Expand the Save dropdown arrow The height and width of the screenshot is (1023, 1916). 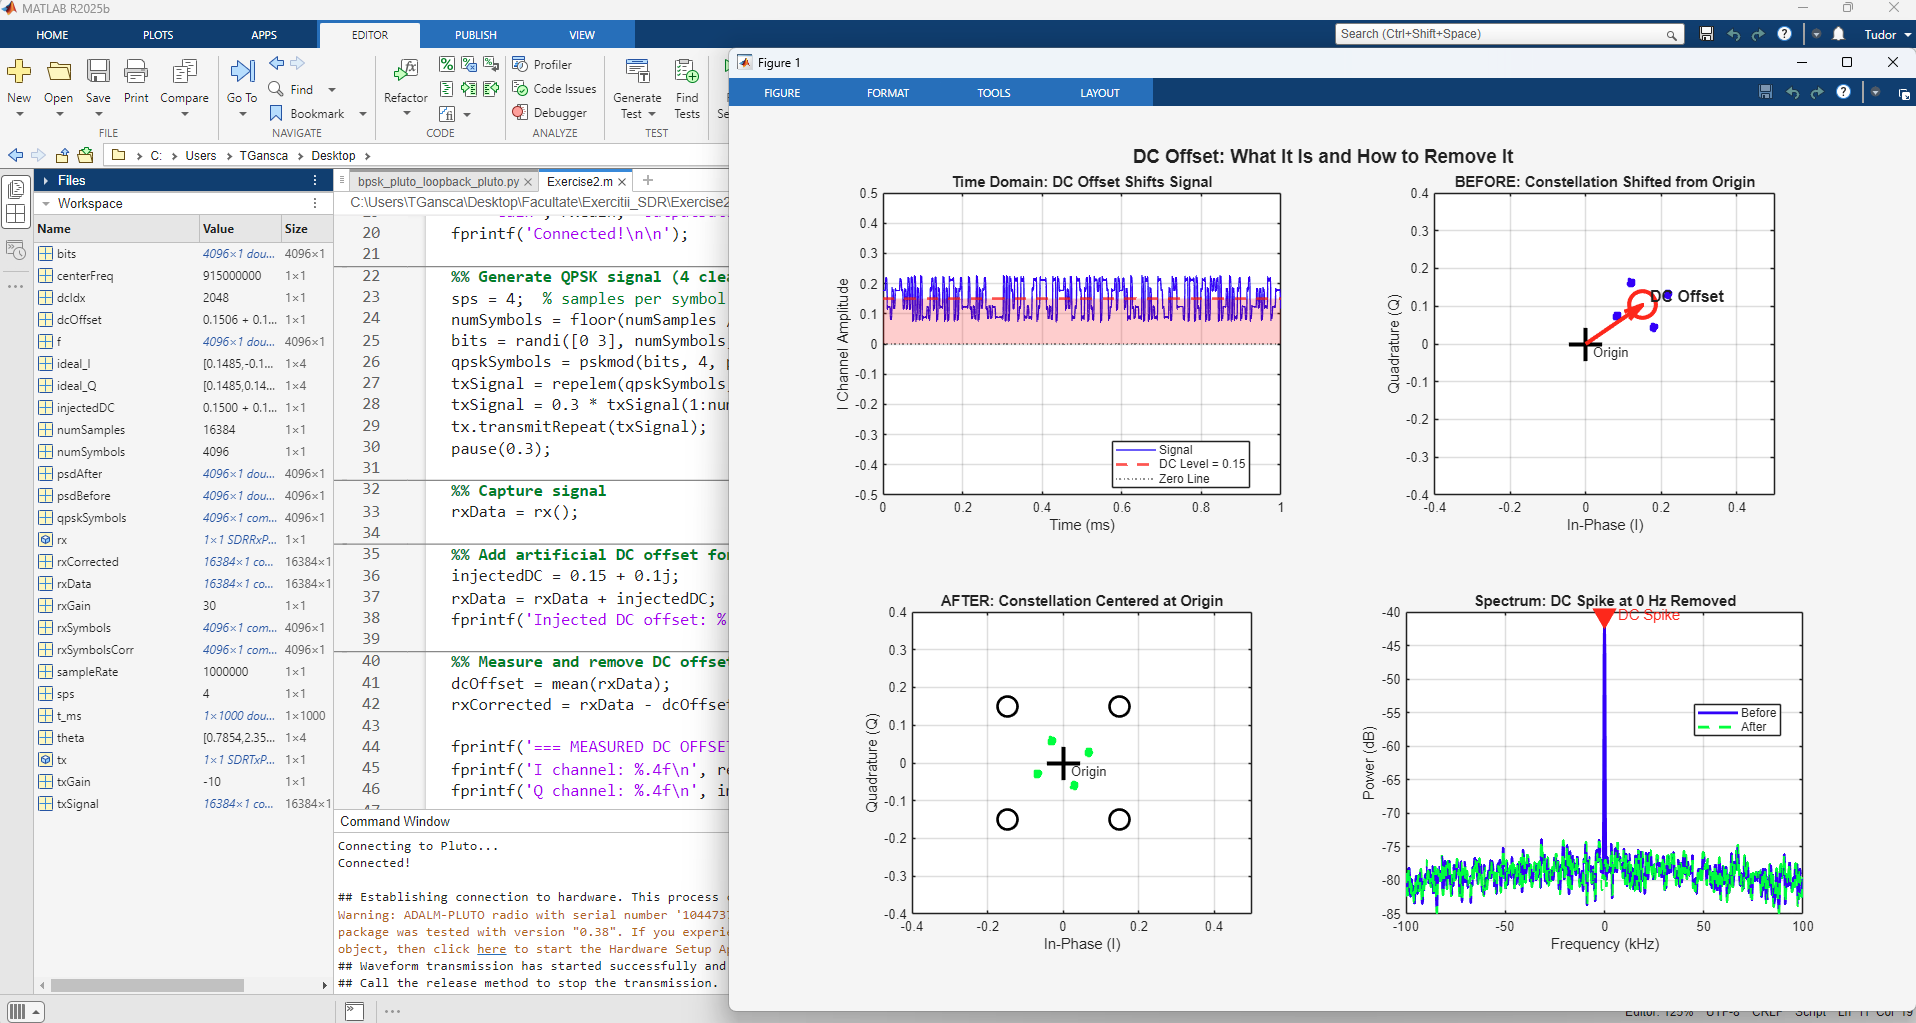pos(97,114)
